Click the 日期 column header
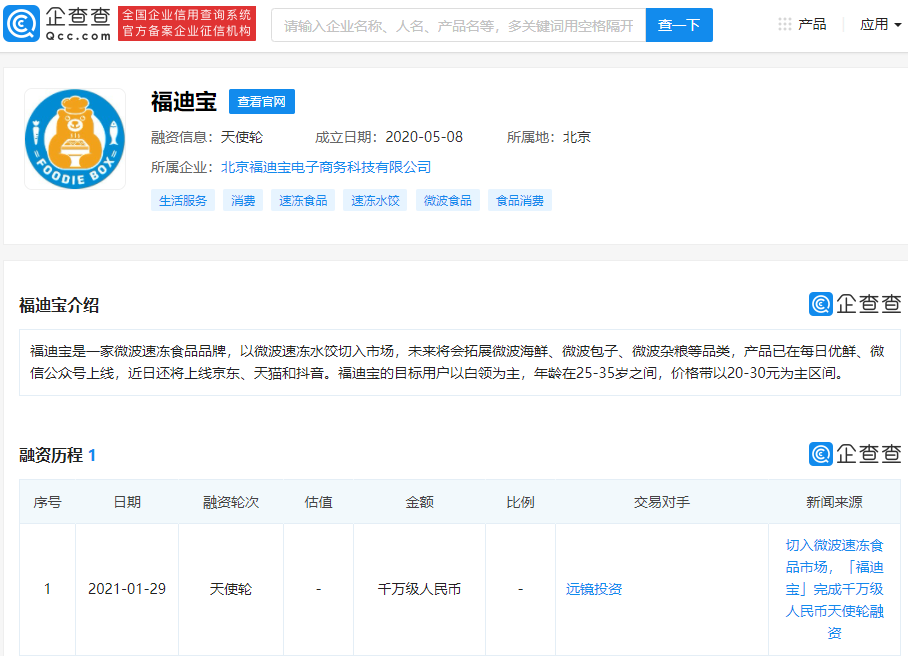 click(127, 502)
